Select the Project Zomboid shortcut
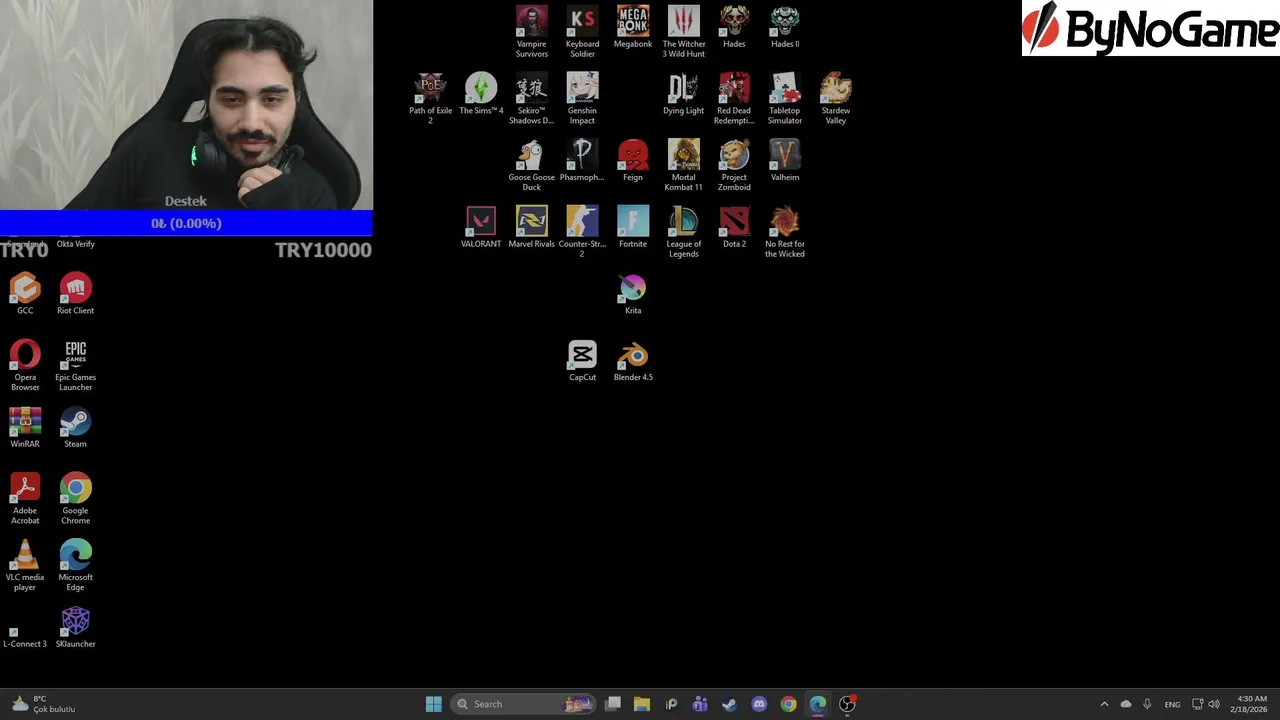This screenshot has height=720, width=1280. click(734, 165)
